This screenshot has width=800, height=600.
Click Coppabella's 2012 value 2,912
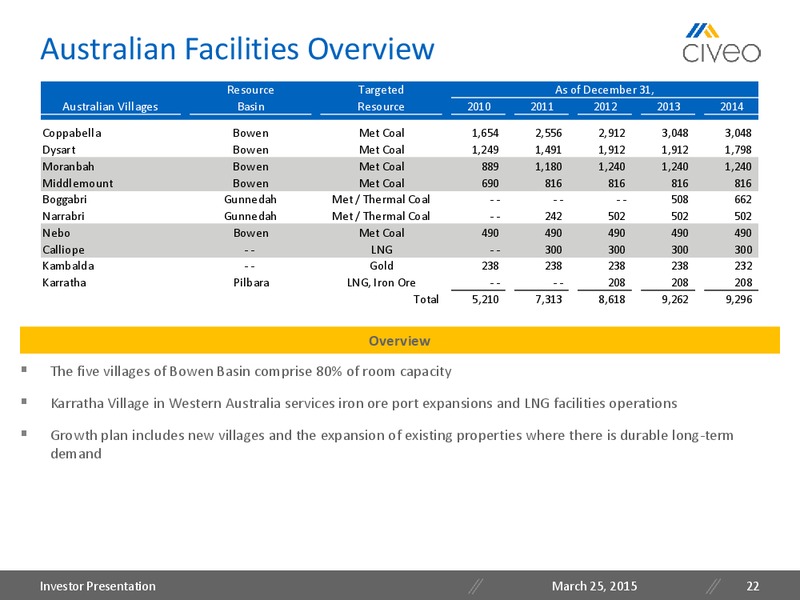[612, 133]
